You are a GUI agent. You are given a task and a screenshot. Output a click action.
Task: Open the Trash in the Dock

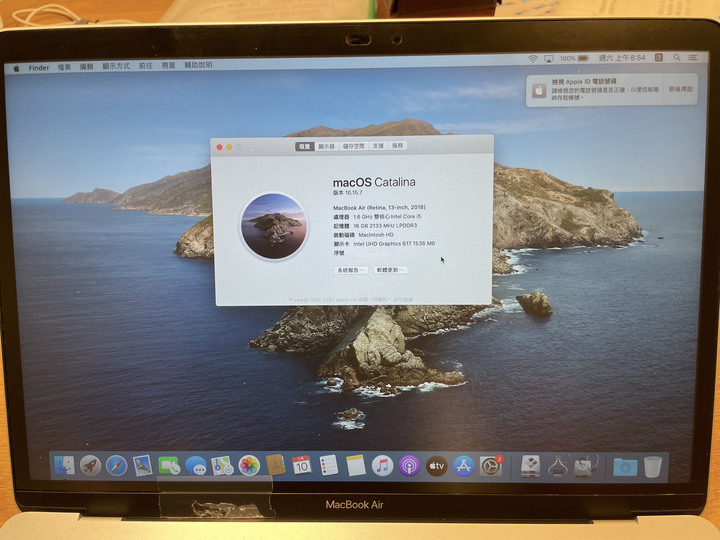tap(652, 467)
